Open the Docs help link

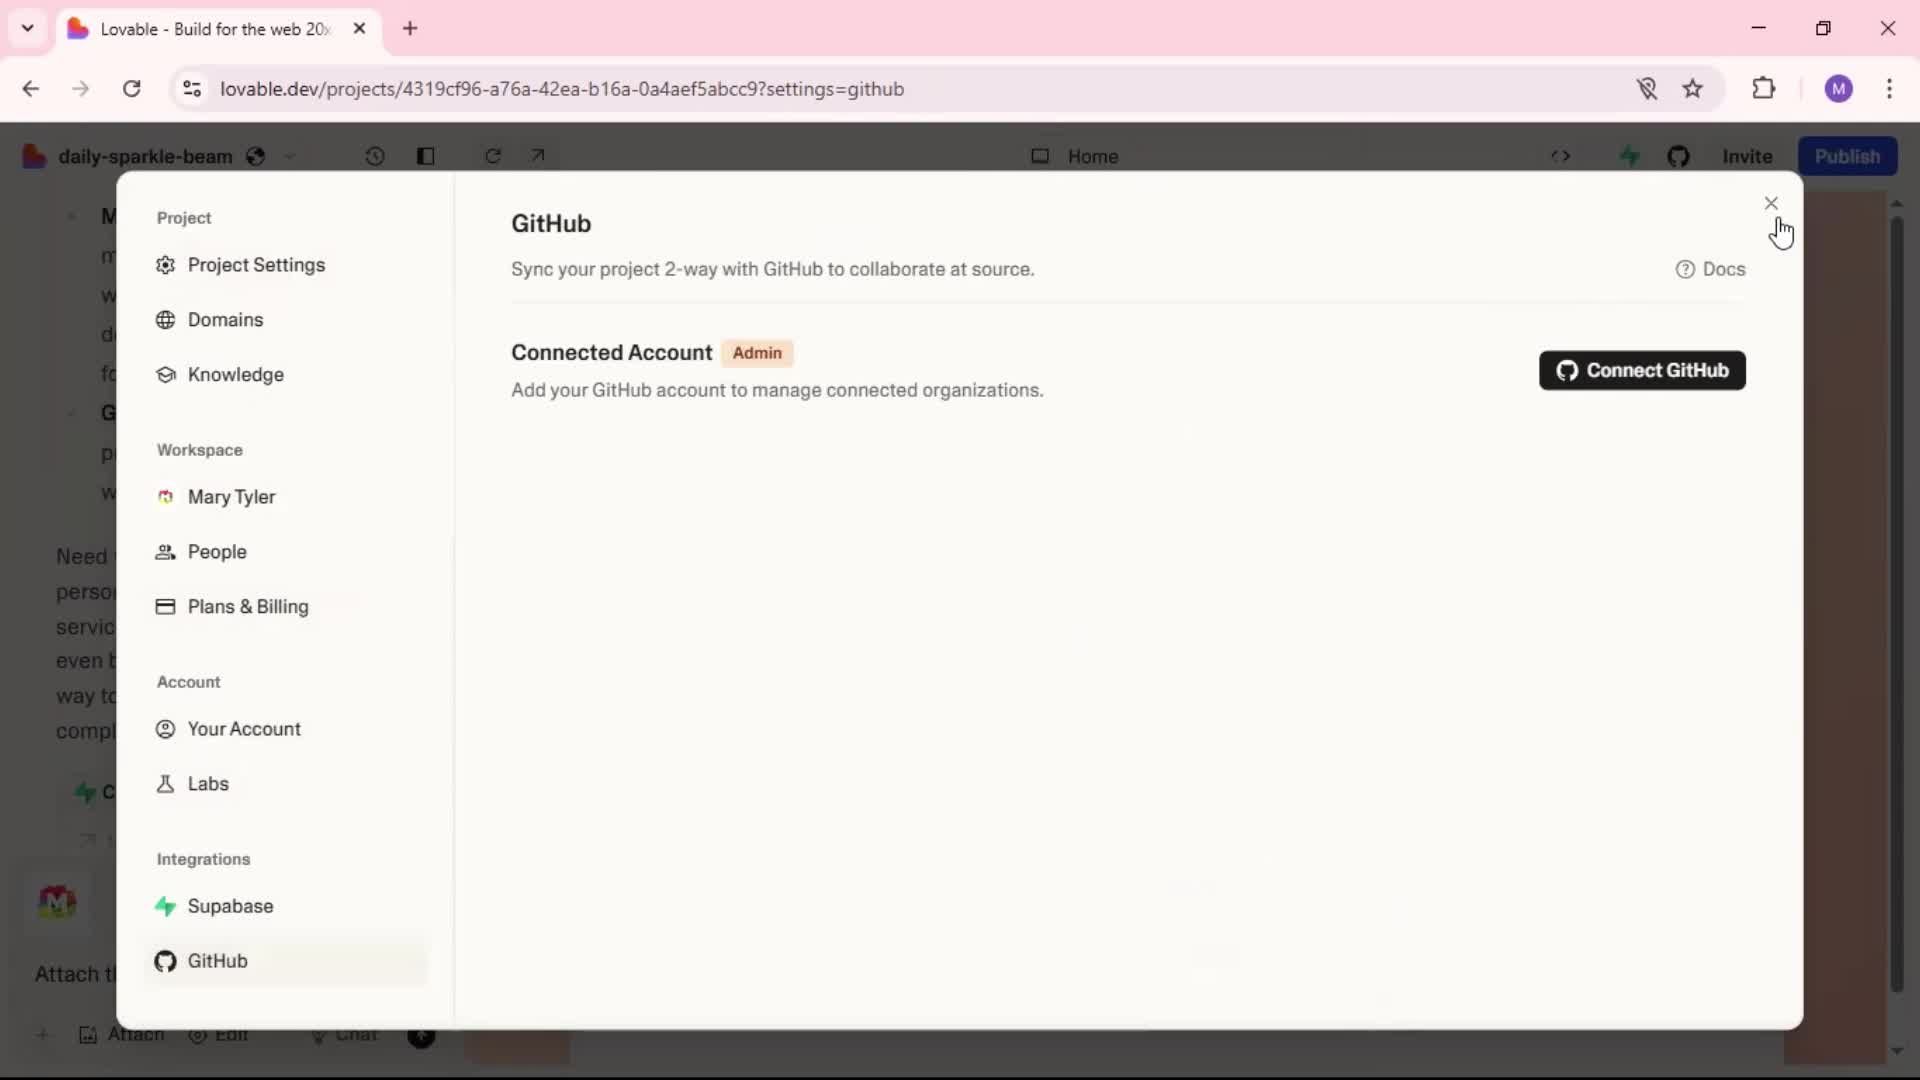[1710, 269]
